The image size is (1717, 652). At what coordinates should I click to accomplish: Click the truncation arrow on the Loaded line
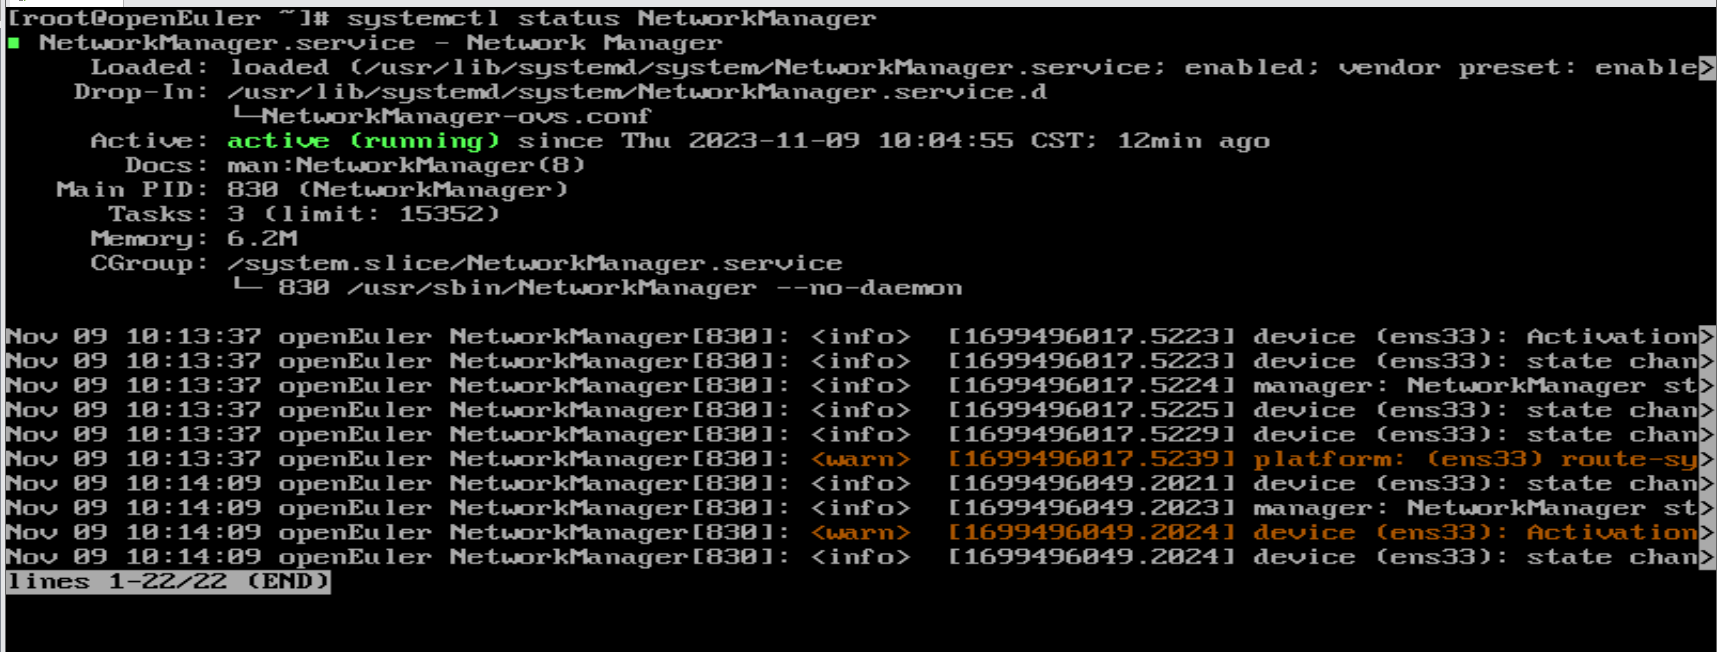[1707, 68]
